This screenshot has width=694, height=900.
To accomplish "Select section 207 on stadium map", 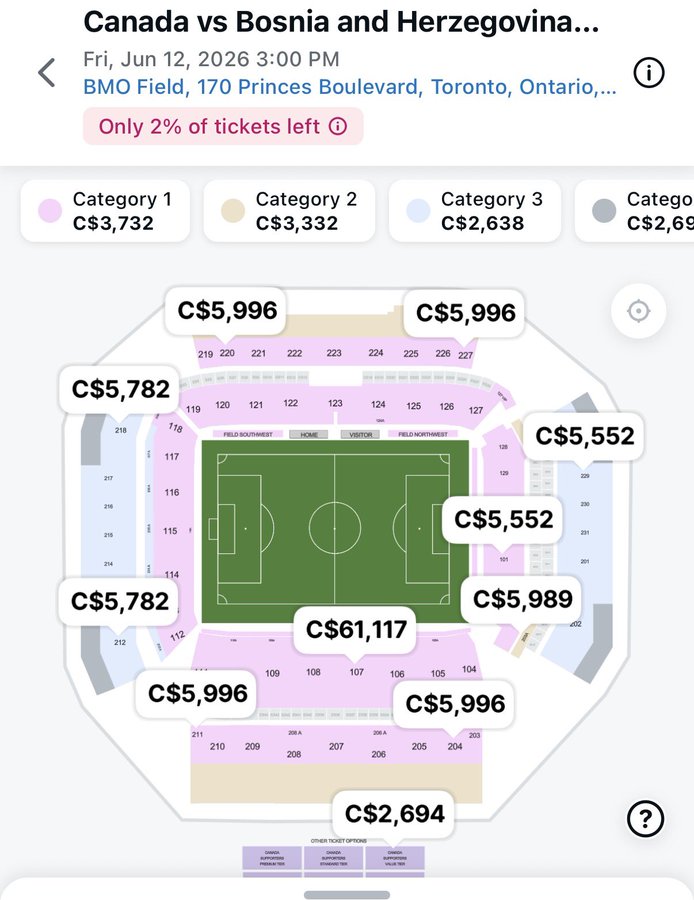I will pyautogui.click(x=336, y=746).
